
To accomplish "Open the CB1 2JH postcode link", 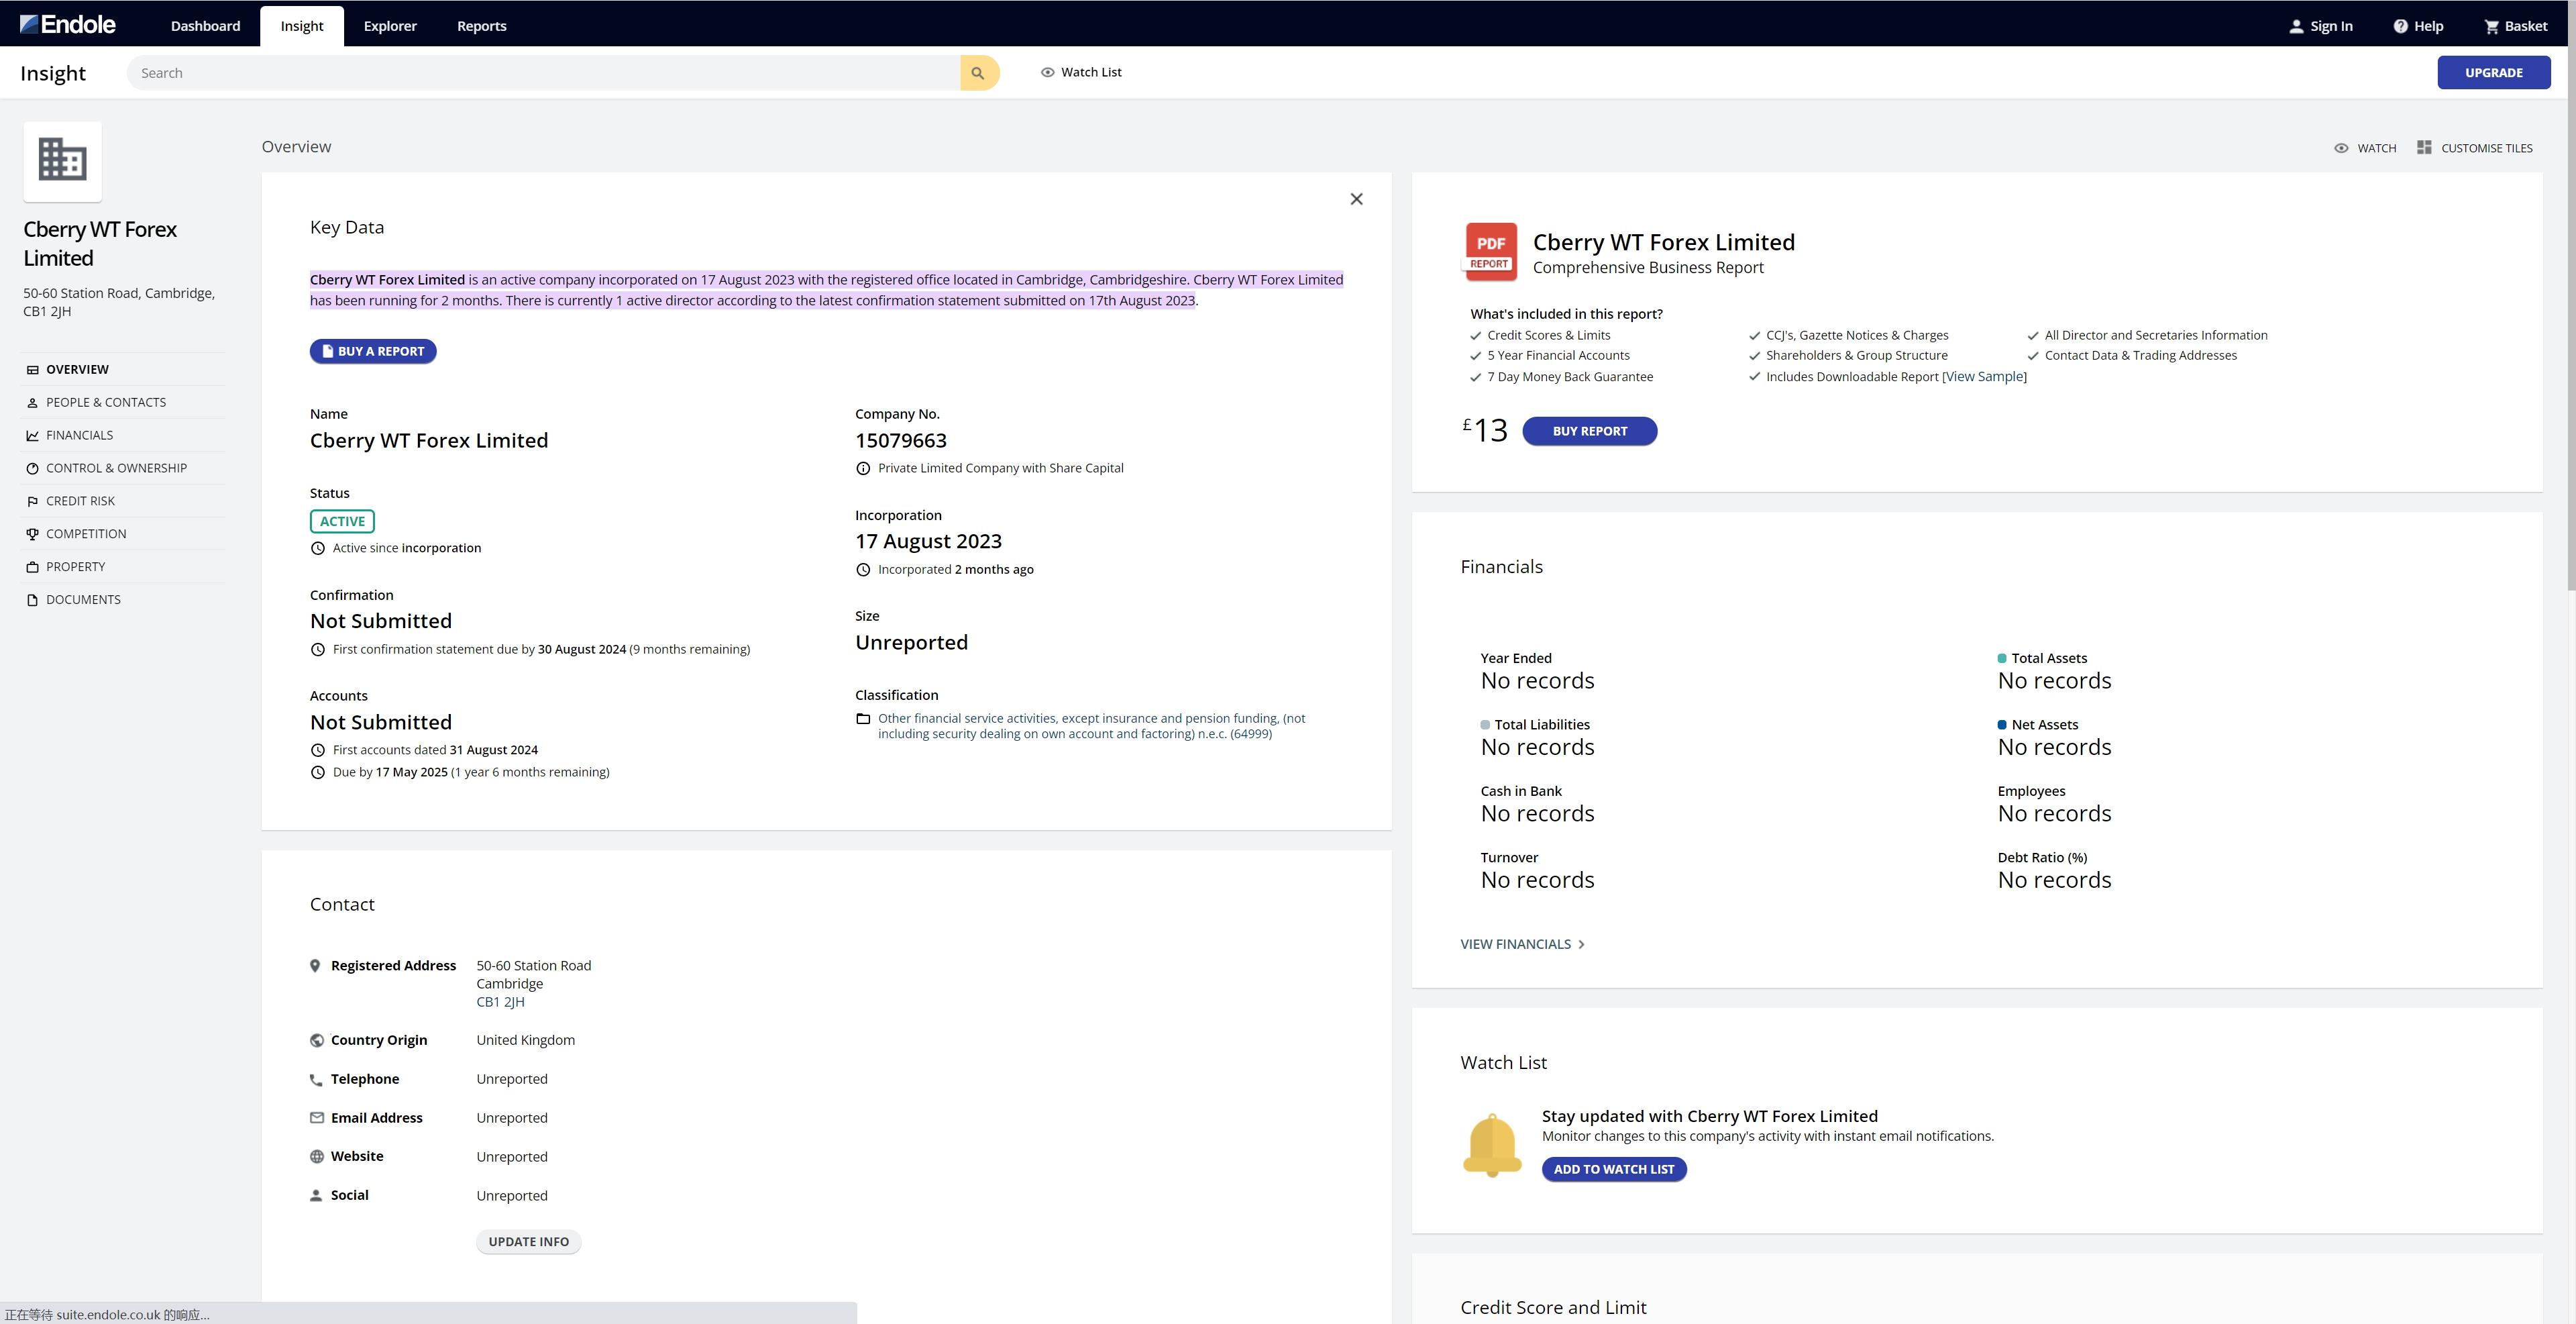I will [500, 1002].
